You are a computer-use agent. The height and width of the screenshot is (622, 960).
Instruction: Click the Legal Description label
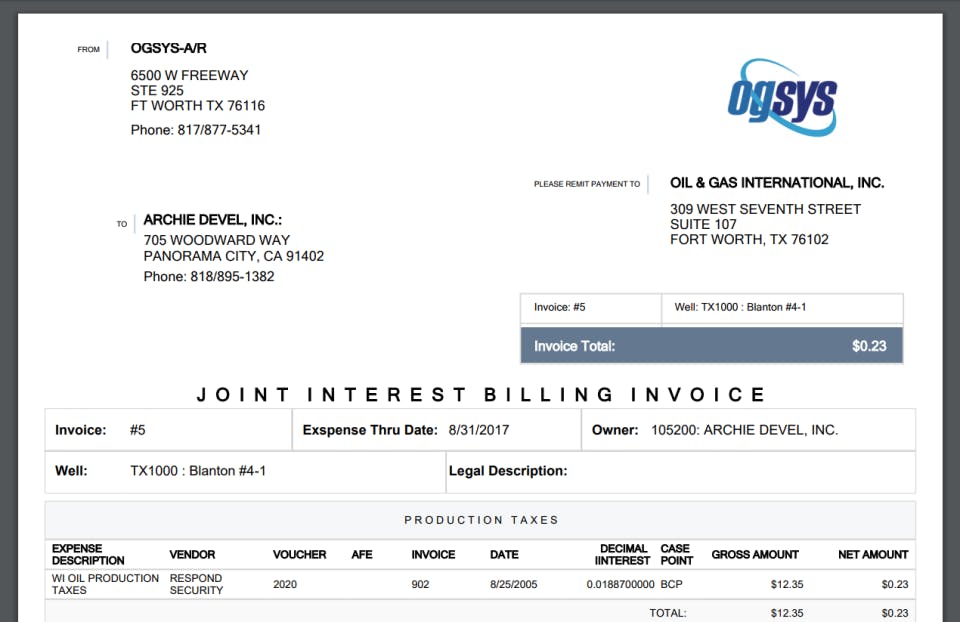click(x=508, y=471)
